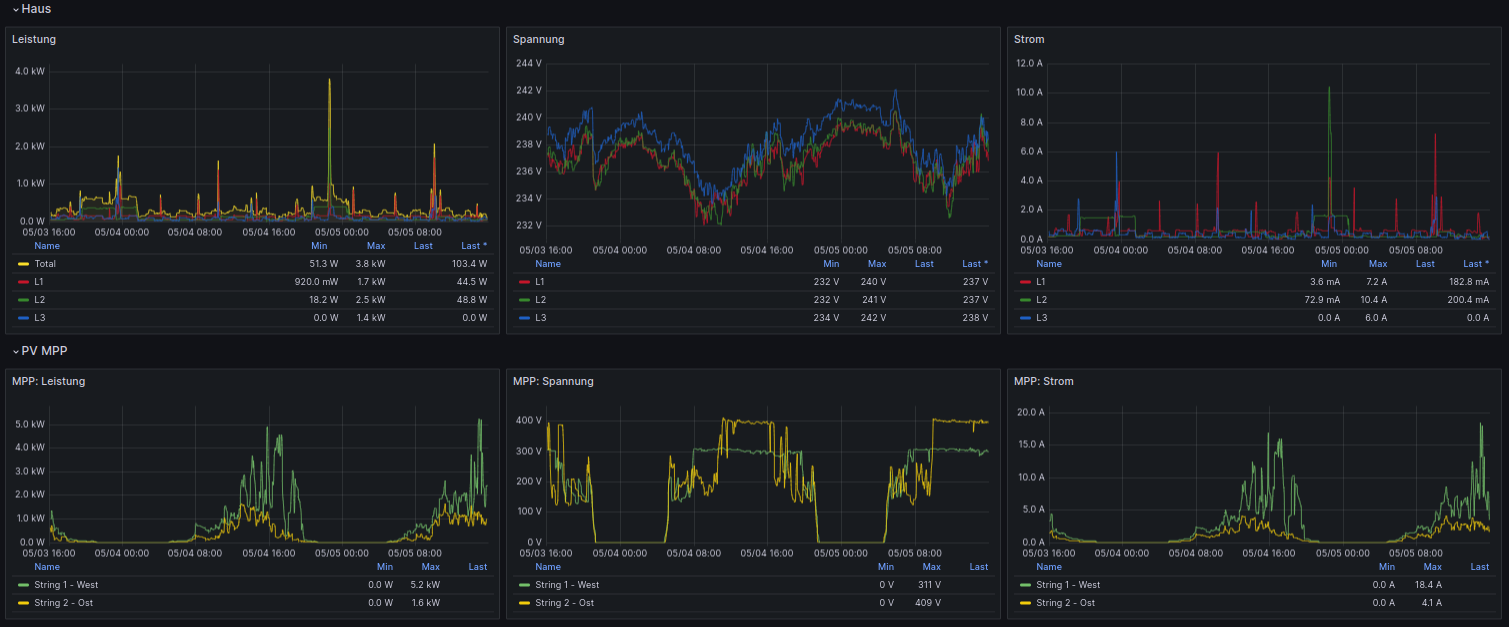Screen dimensions: 1509x627
Task: Click green L2 color swatch in Spannung legend
Action: pos(524,300)
